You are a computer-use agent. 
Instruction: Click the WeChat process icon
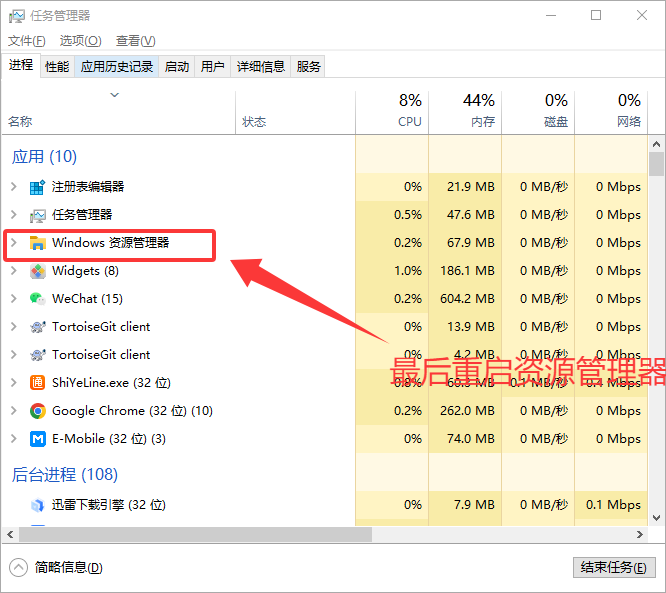pyautogui.click(x=37, y=299)
